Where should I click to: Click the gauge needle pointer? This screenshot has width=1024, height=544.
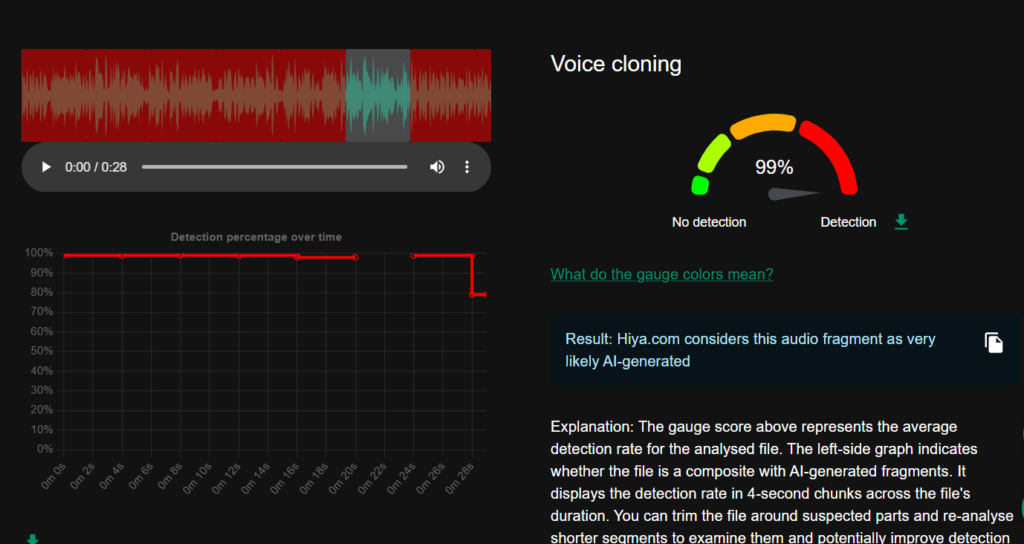[x=793, y=194]
